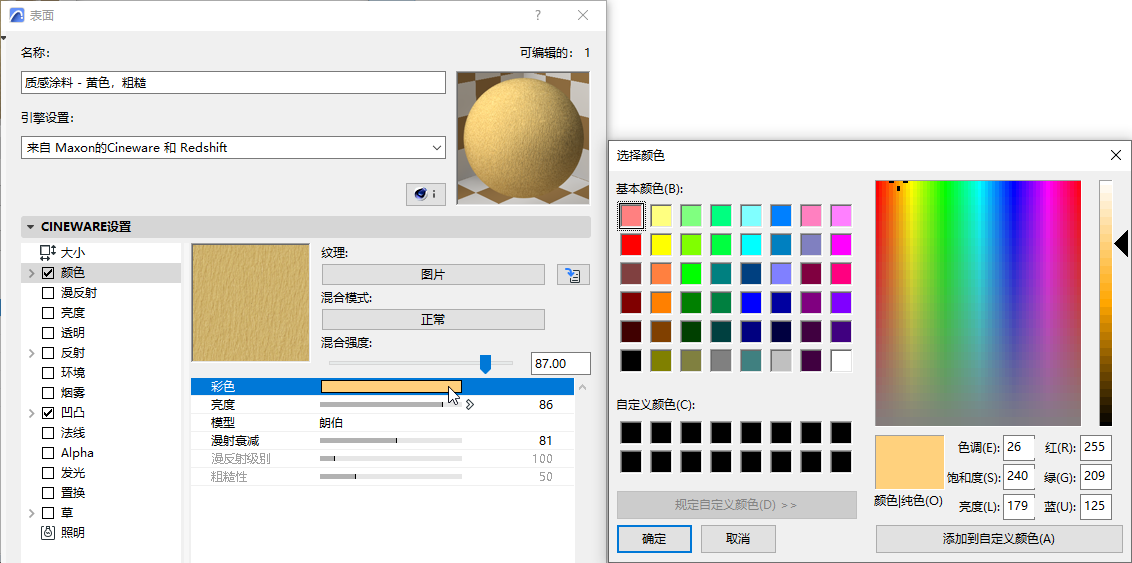Enable the Alpha checkbox

(x=48, y=453)
